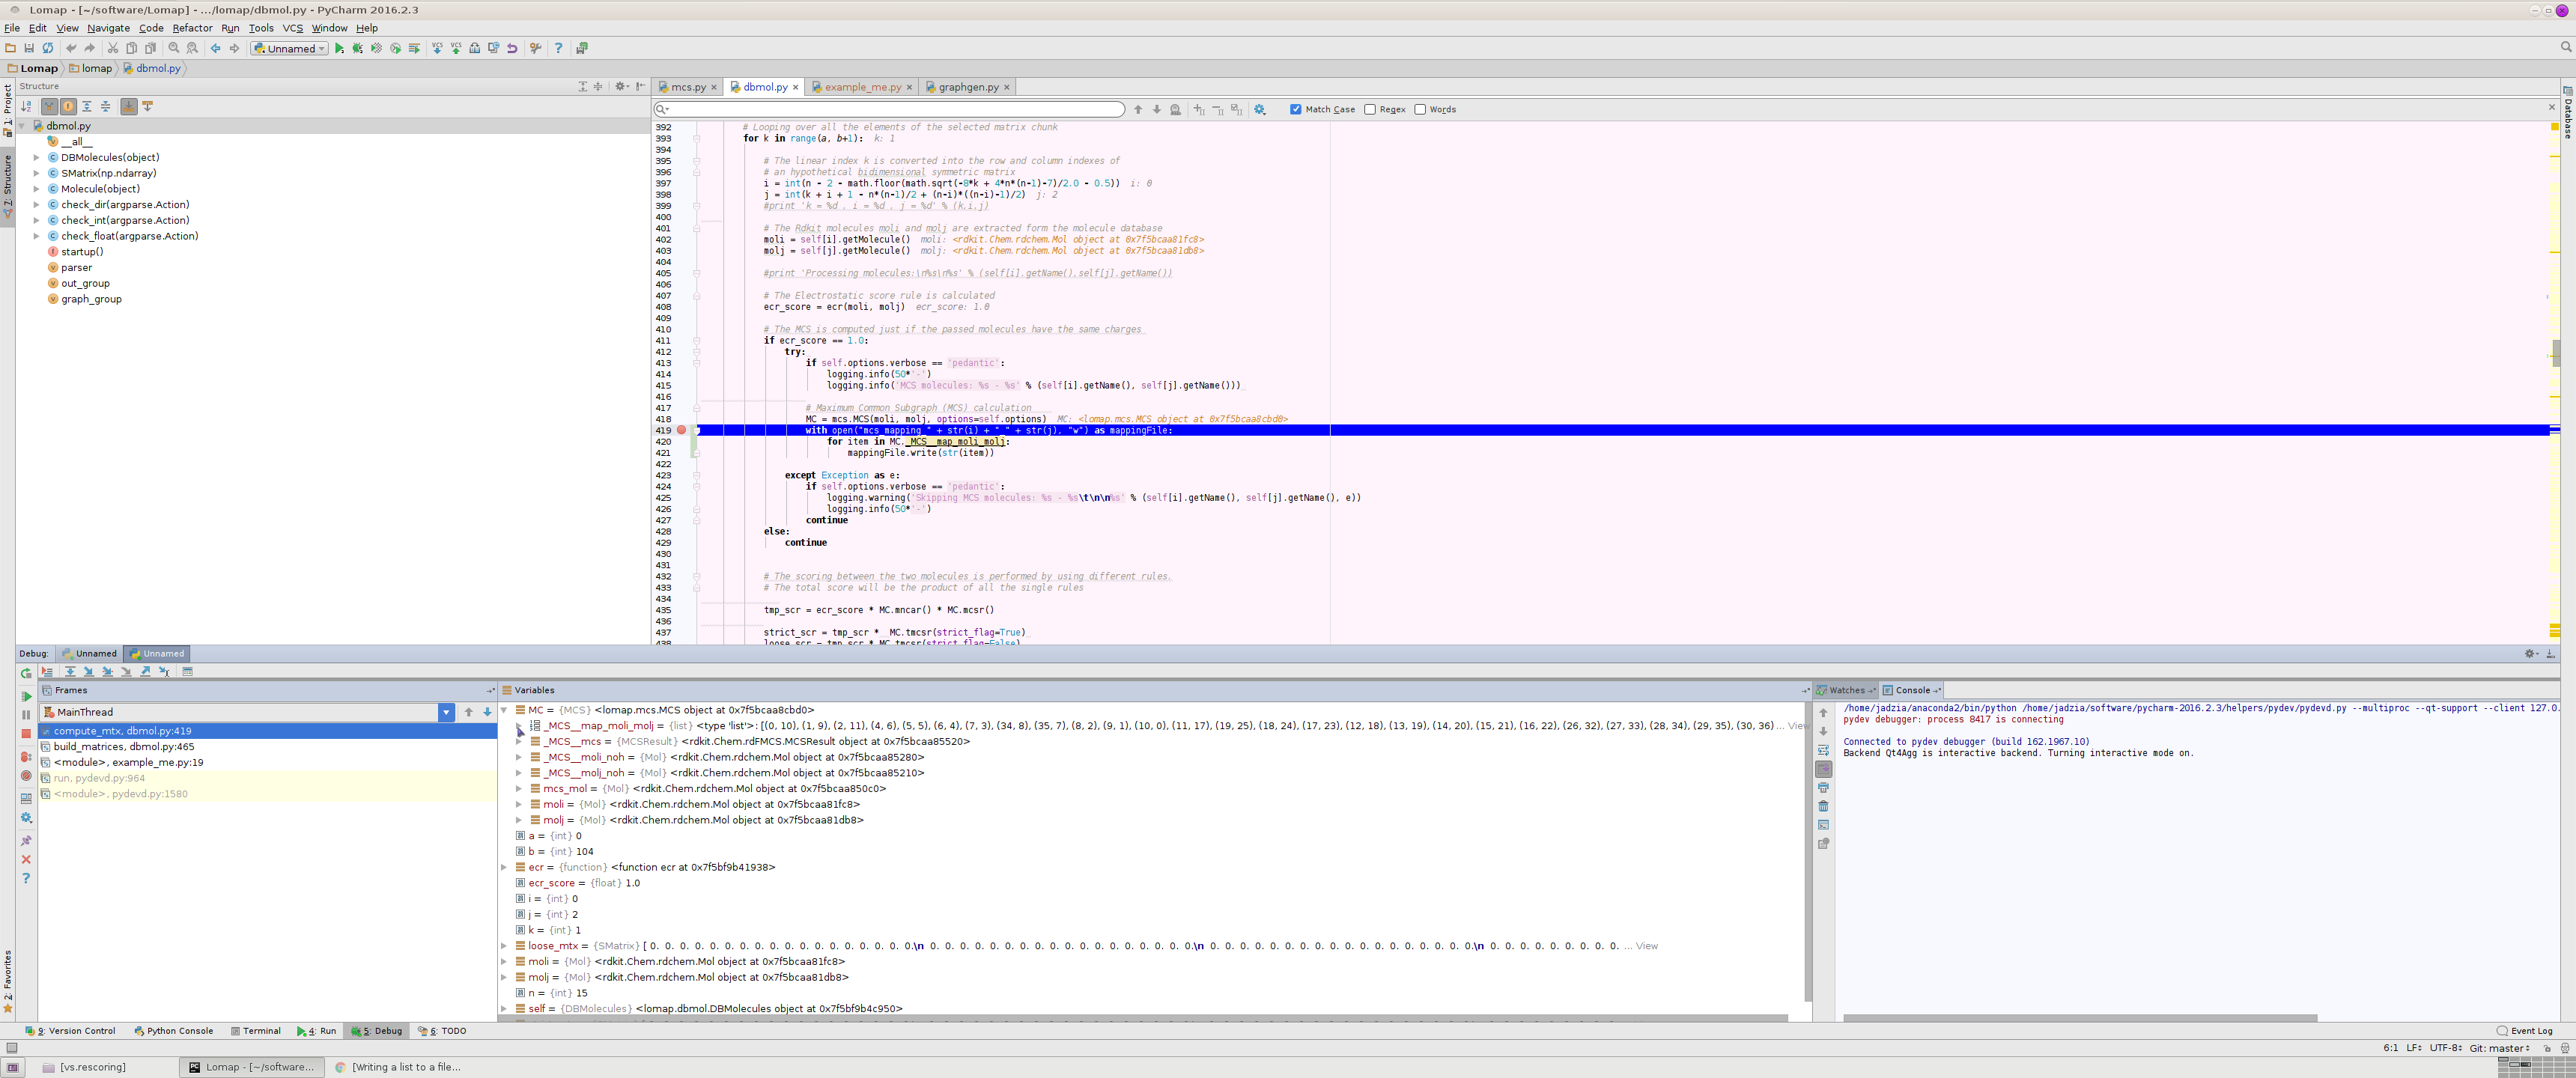This screenshot has height=1078, width=2576.
Task: Click the Find magnifier icon in toolbar
Action: click(174, 48)
